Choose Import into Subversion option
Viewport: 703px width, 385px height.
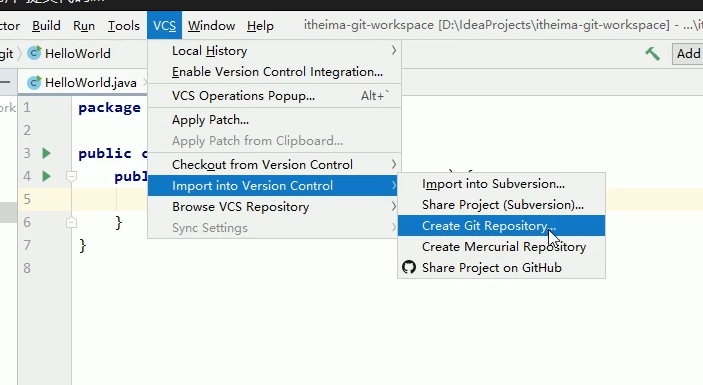(501, 184)
